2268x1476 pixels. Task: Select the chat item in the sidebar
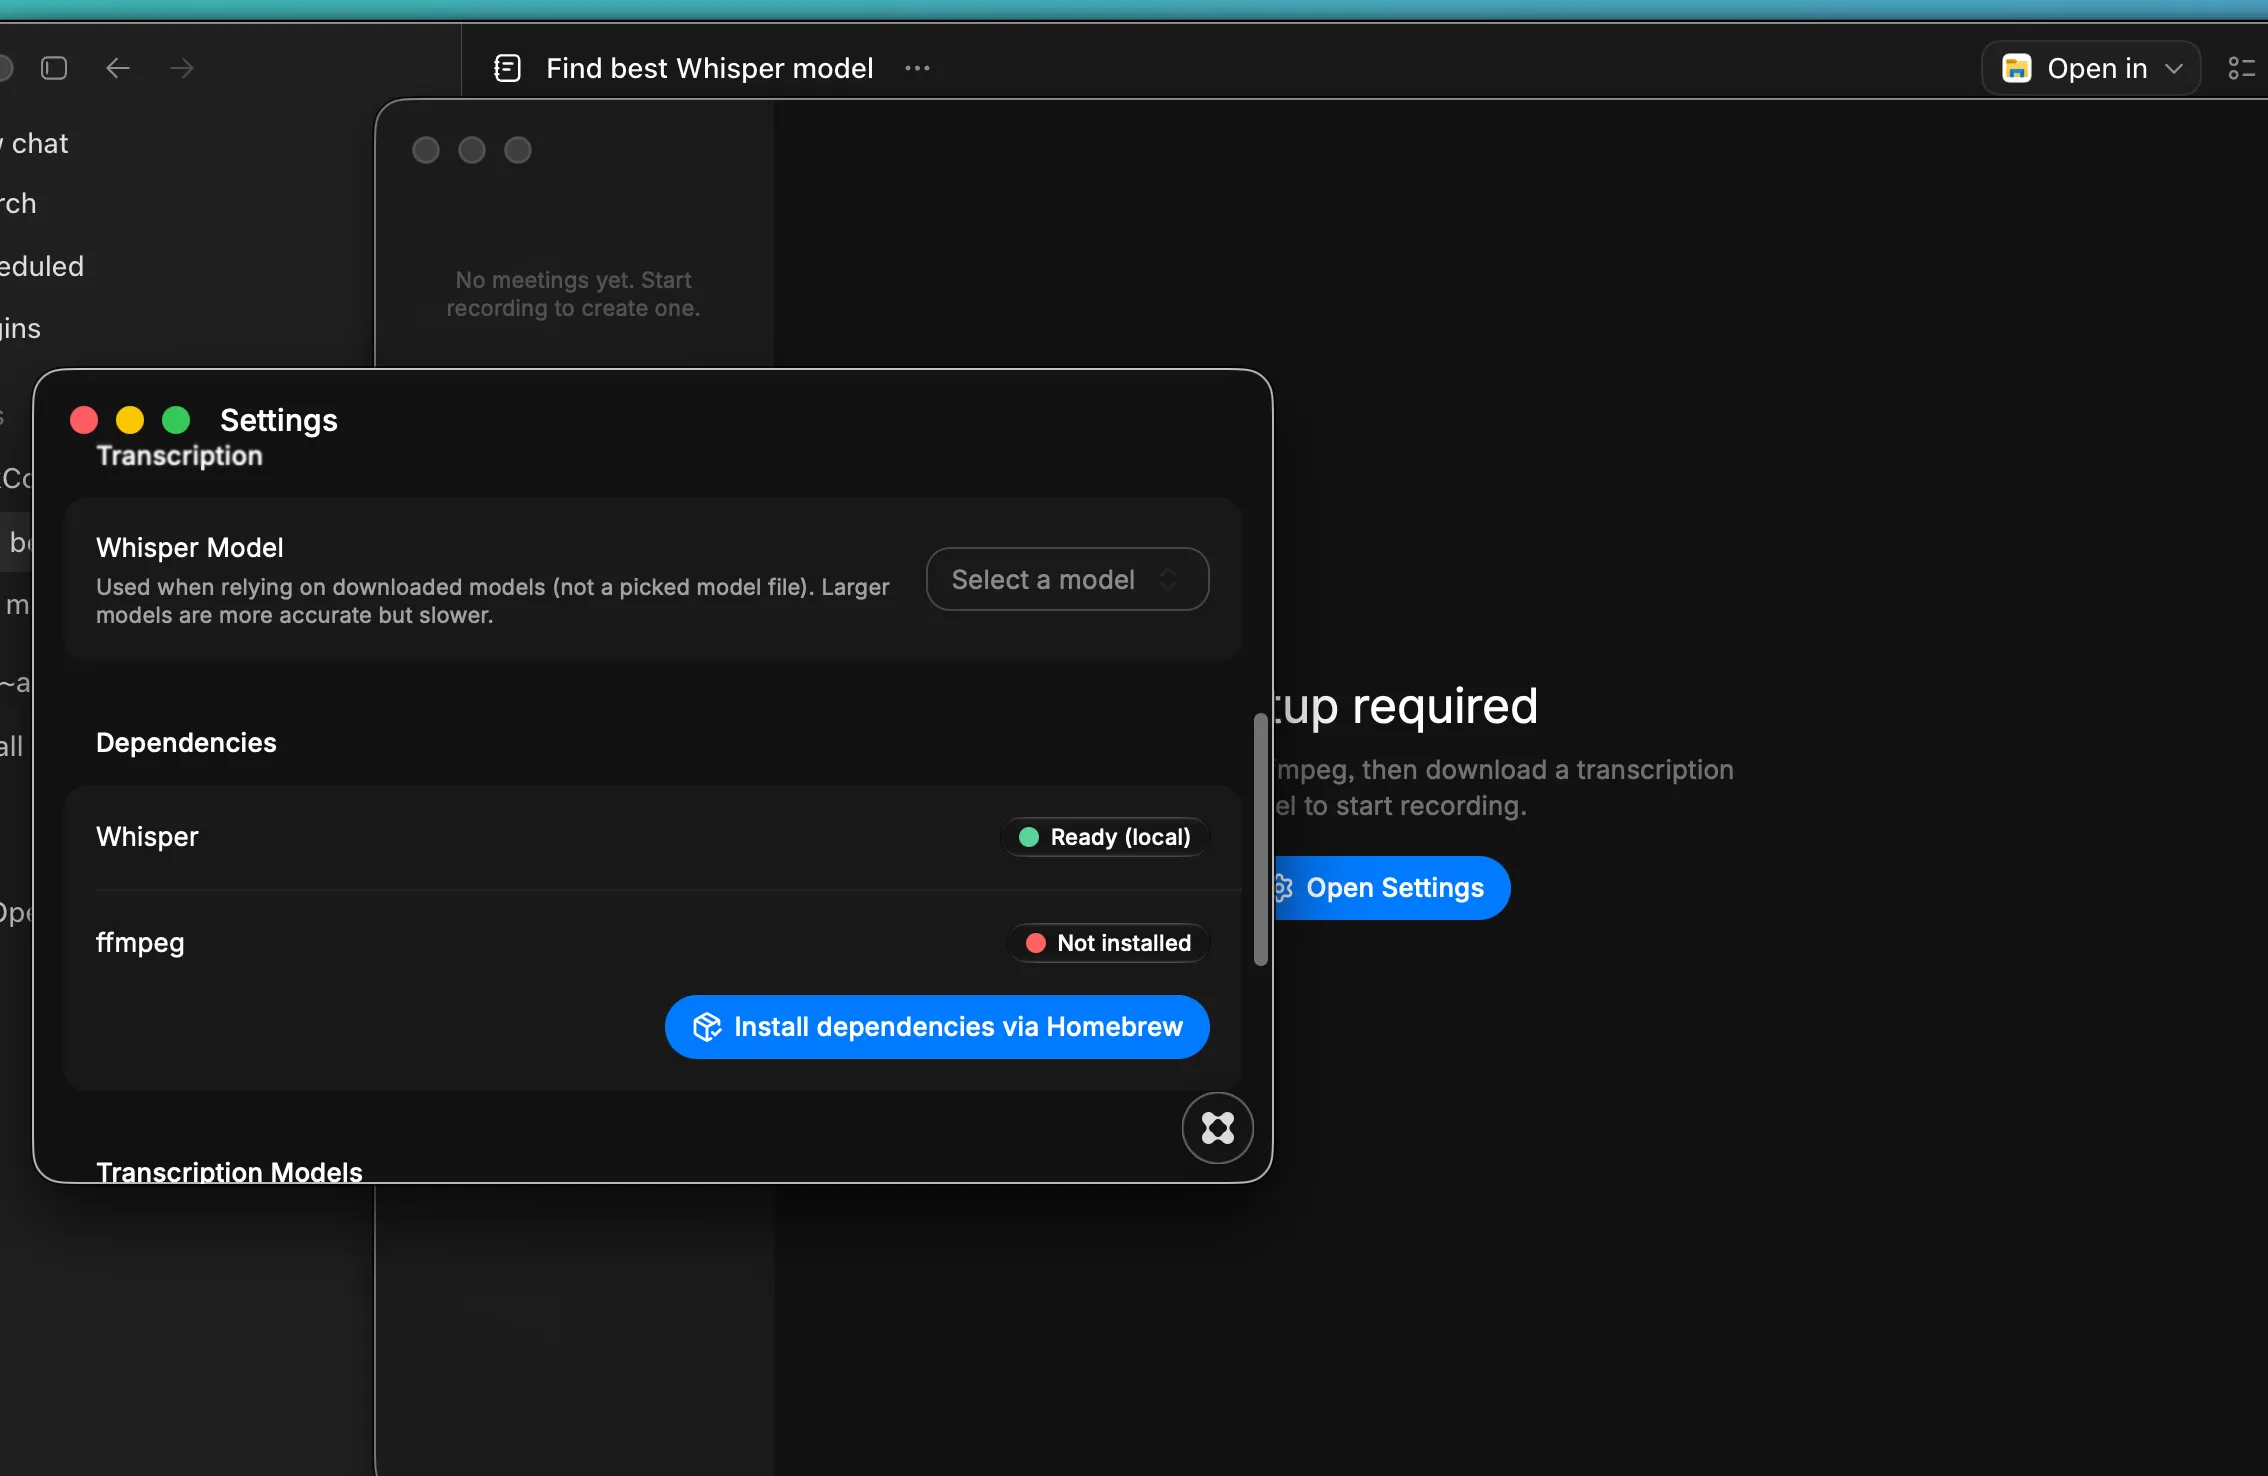point(36,143)
